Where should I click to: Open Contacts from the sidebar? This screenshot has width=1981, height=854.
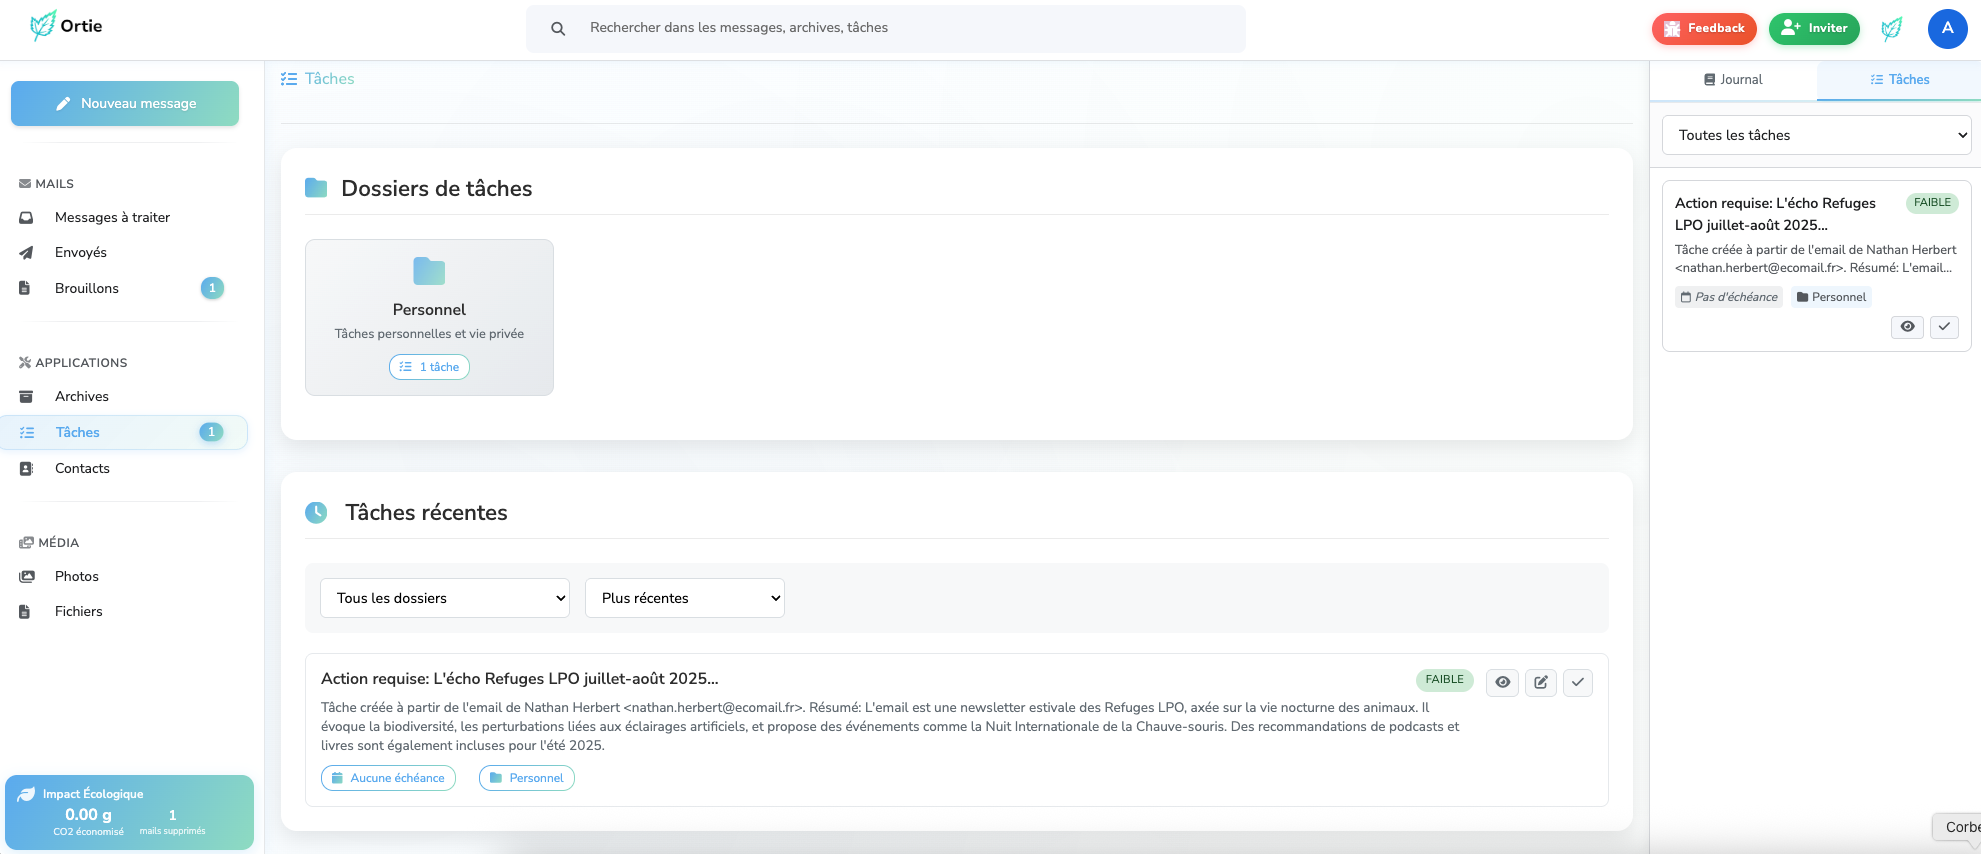pos(82,469)
